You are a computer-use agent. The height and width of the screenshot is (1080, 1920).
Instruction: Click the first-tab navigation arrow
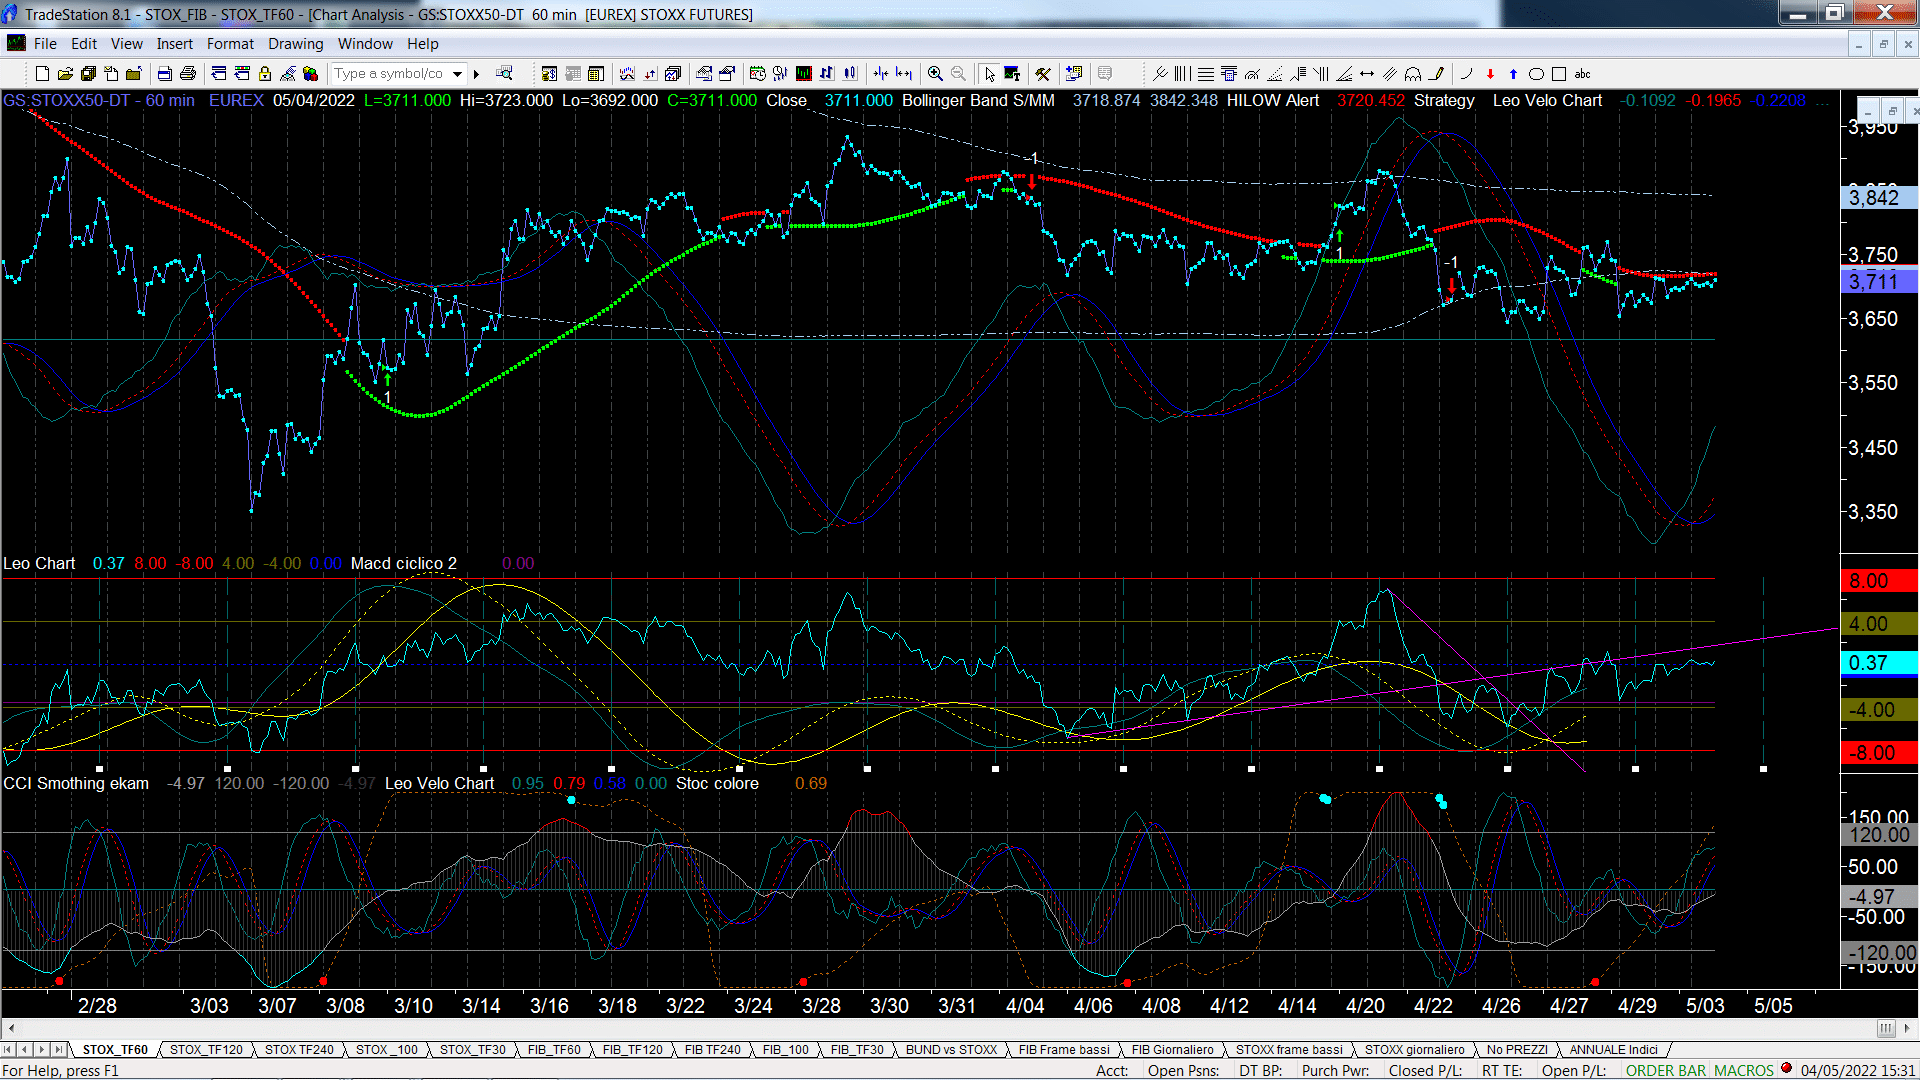pos(9,1049)
